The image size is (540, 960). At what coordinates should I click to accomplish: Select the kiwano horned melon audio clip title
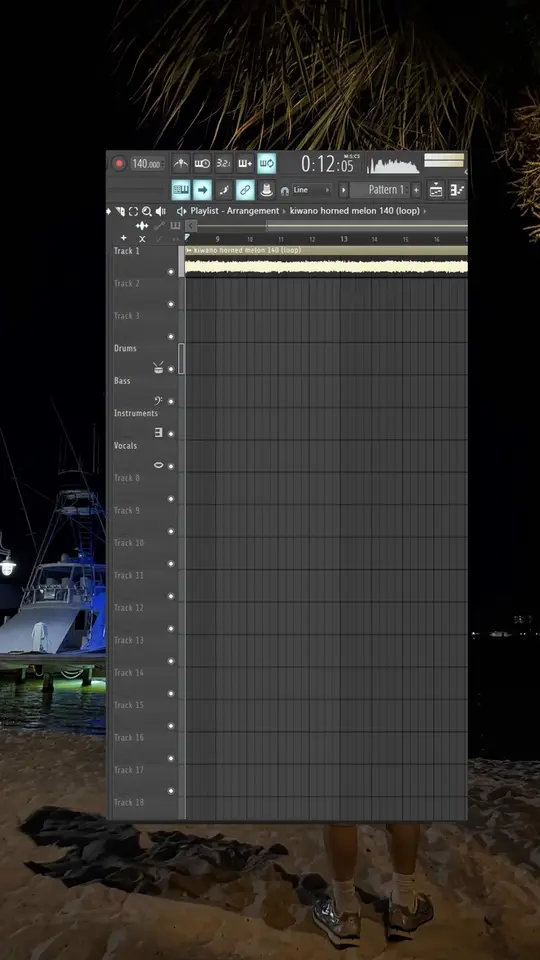click(x=247, y=250)
